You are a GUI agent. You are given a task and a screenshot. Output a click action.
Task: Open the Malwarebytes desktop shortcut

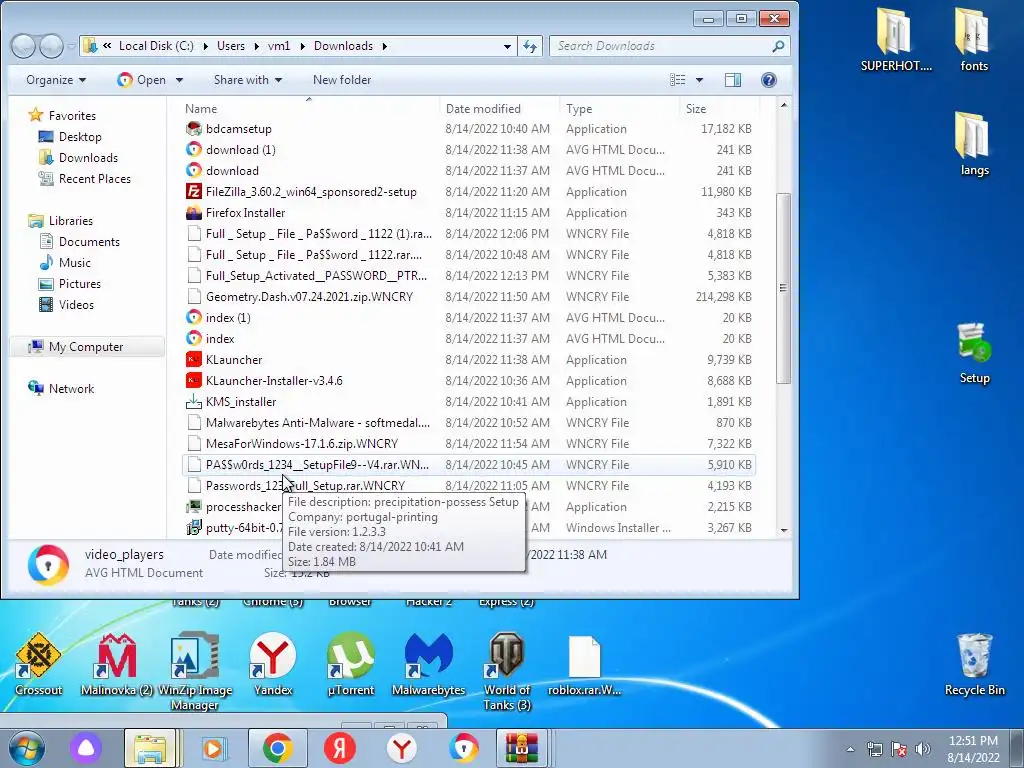tap(428, 664)
